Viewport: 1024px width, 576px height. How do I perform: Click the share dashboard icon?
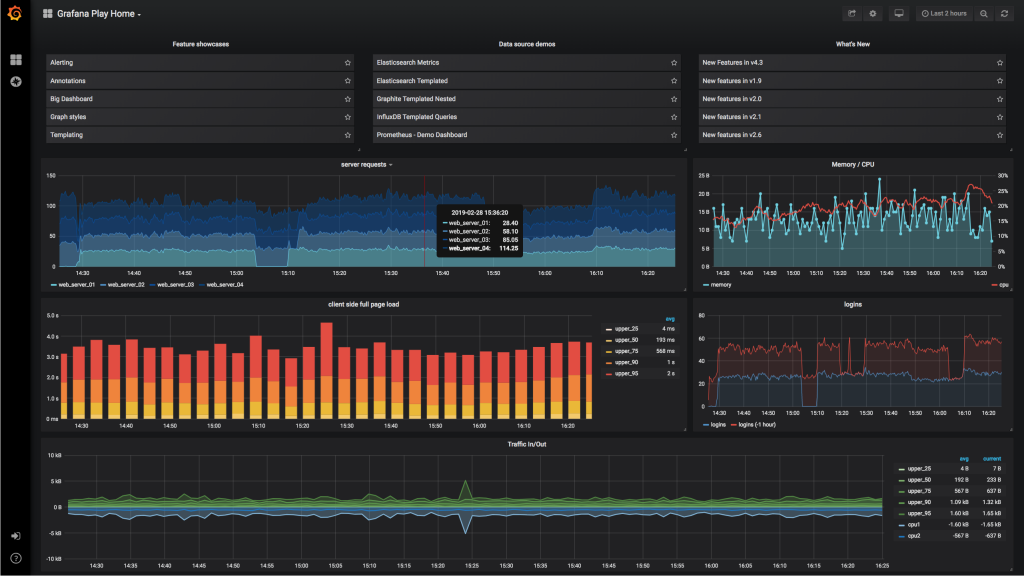[852, 14]
